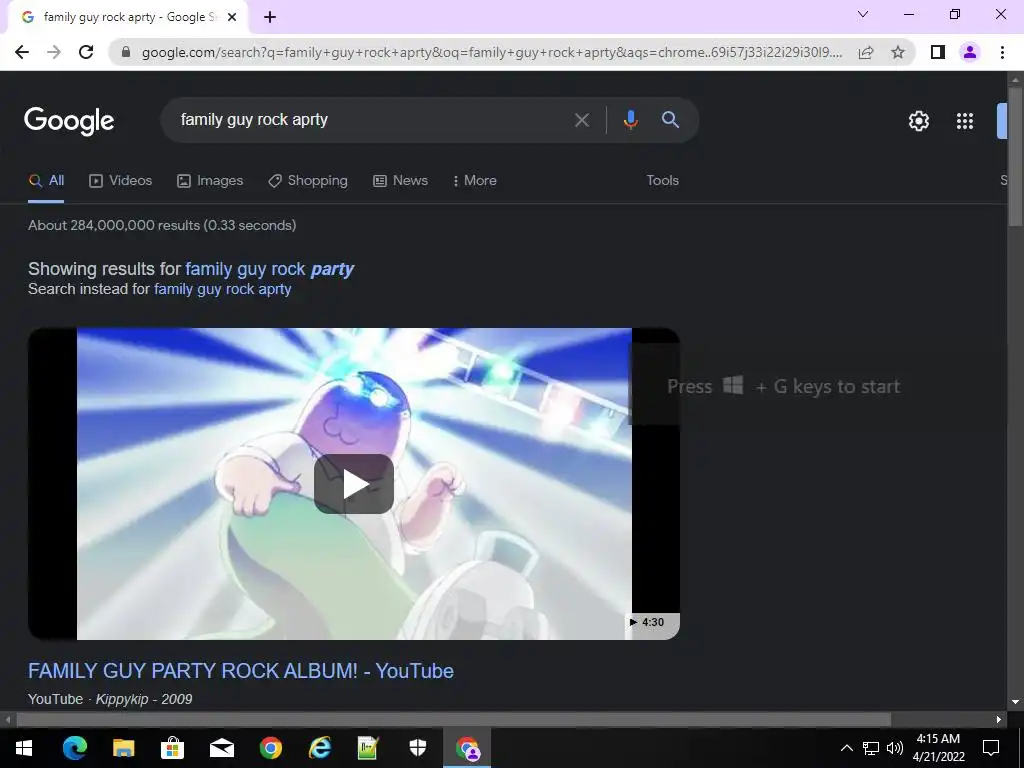
Task: Reload the current page
Action: 86,52
